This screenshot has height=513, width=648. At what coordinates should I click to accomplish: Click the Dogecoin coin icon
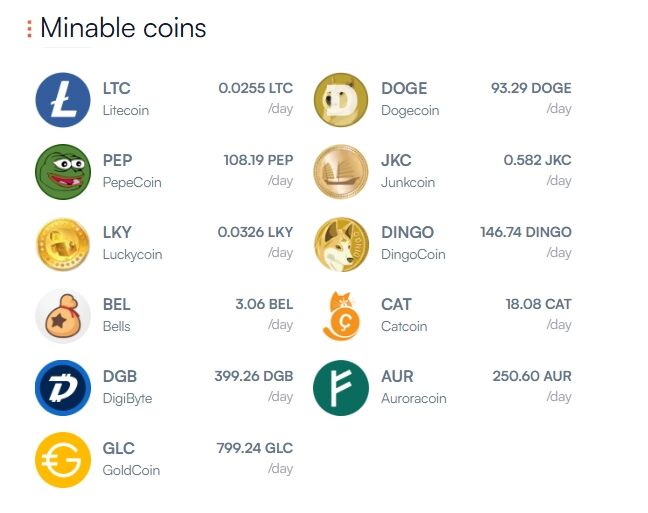pos(341,99)
